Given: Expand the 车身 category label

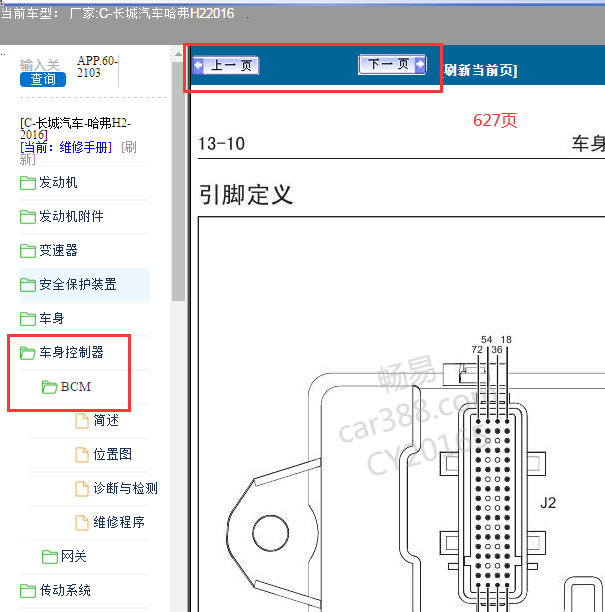Looking at the screenshot, I should point(52,318).
